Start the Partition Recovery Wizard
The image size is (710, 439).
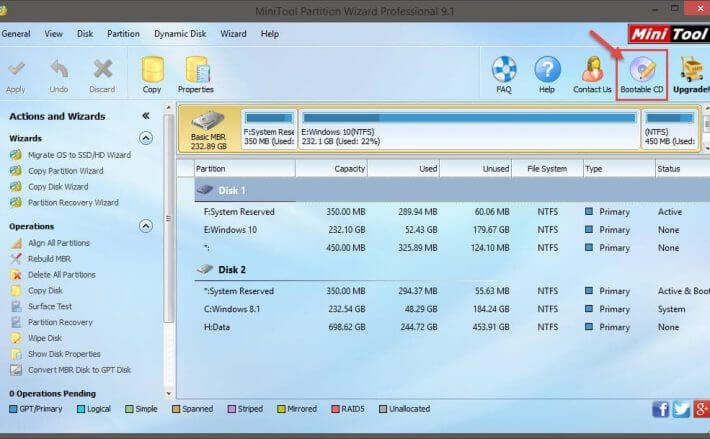click(73, 203)
